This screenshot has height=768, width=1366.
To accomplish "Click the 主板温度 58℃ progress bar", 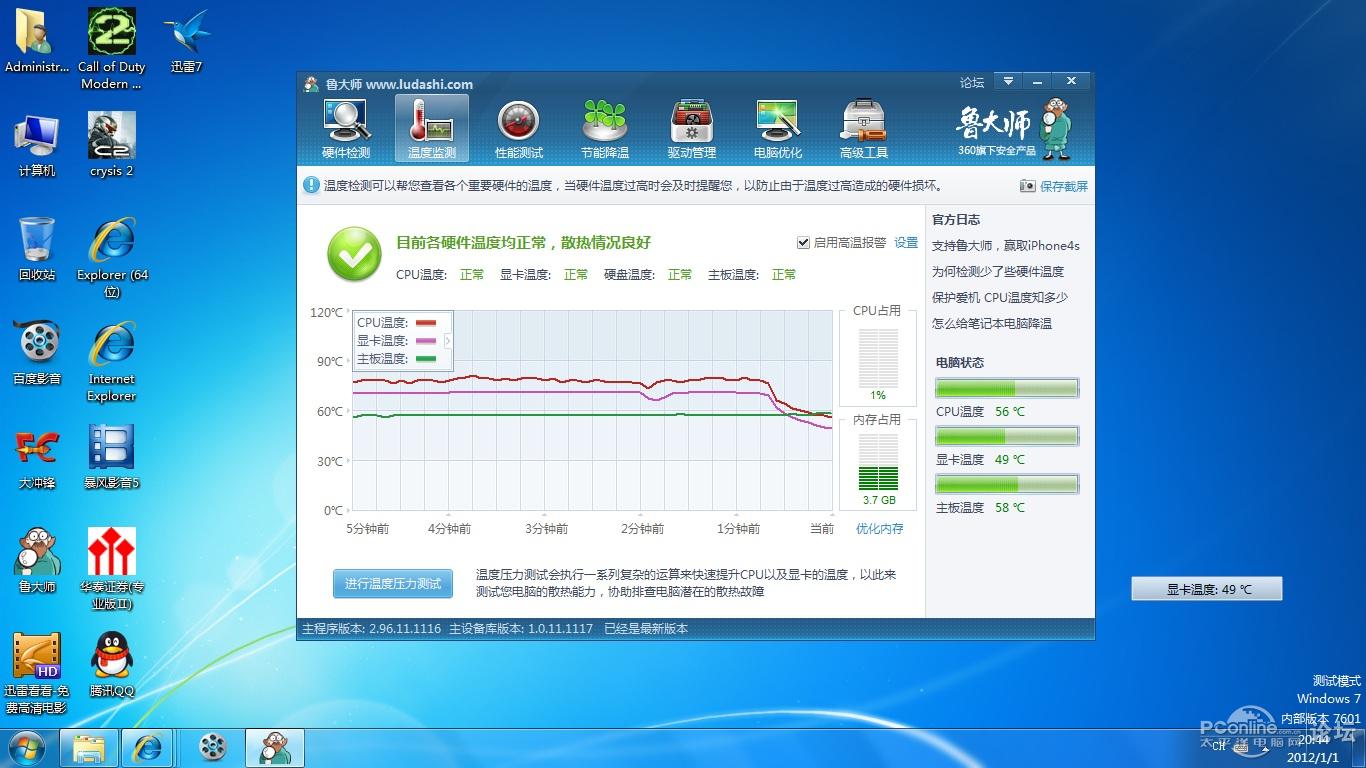I will 1007,484.
